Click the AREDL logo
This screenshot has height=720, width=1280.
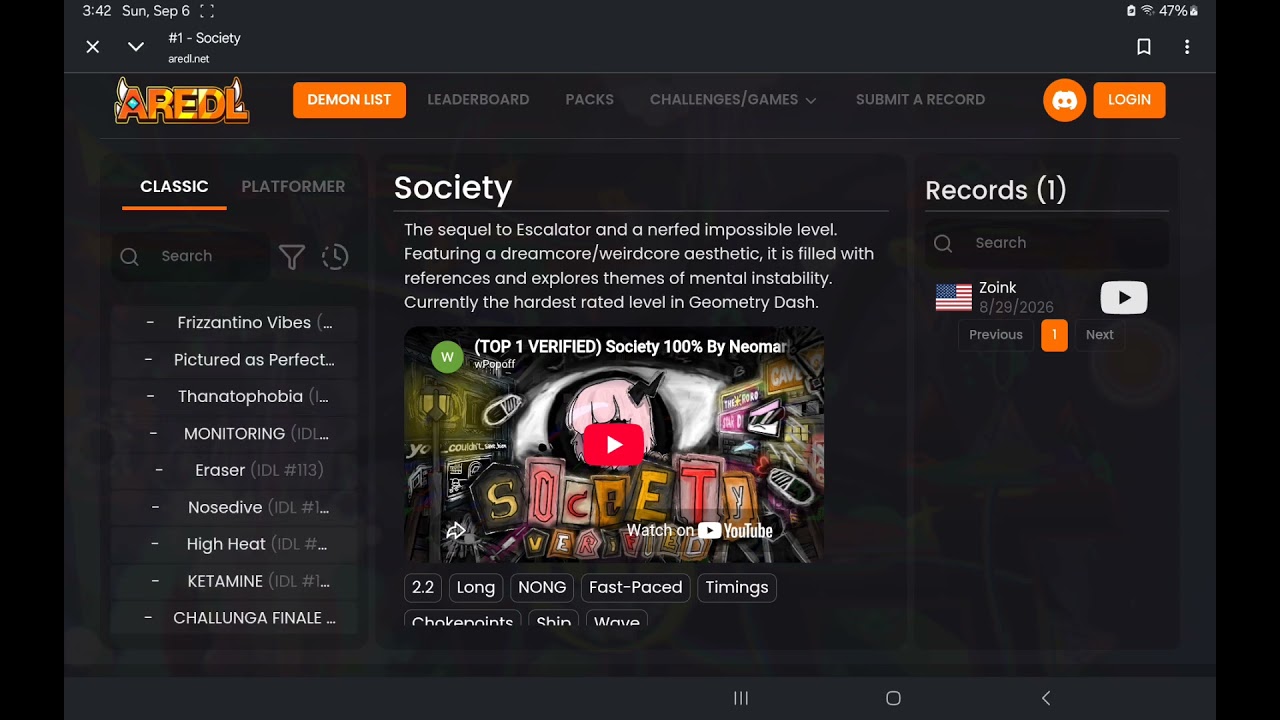click(x=182, y=100)
